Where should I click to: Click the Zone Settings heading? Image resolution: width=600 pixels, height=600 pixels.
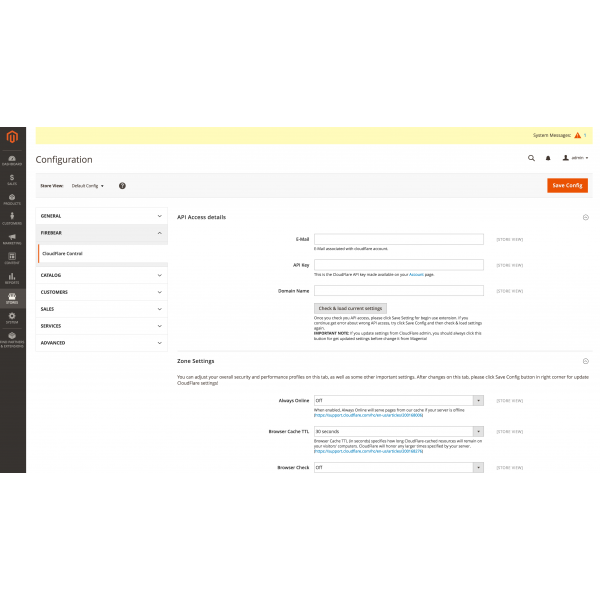tap(196, 361)
